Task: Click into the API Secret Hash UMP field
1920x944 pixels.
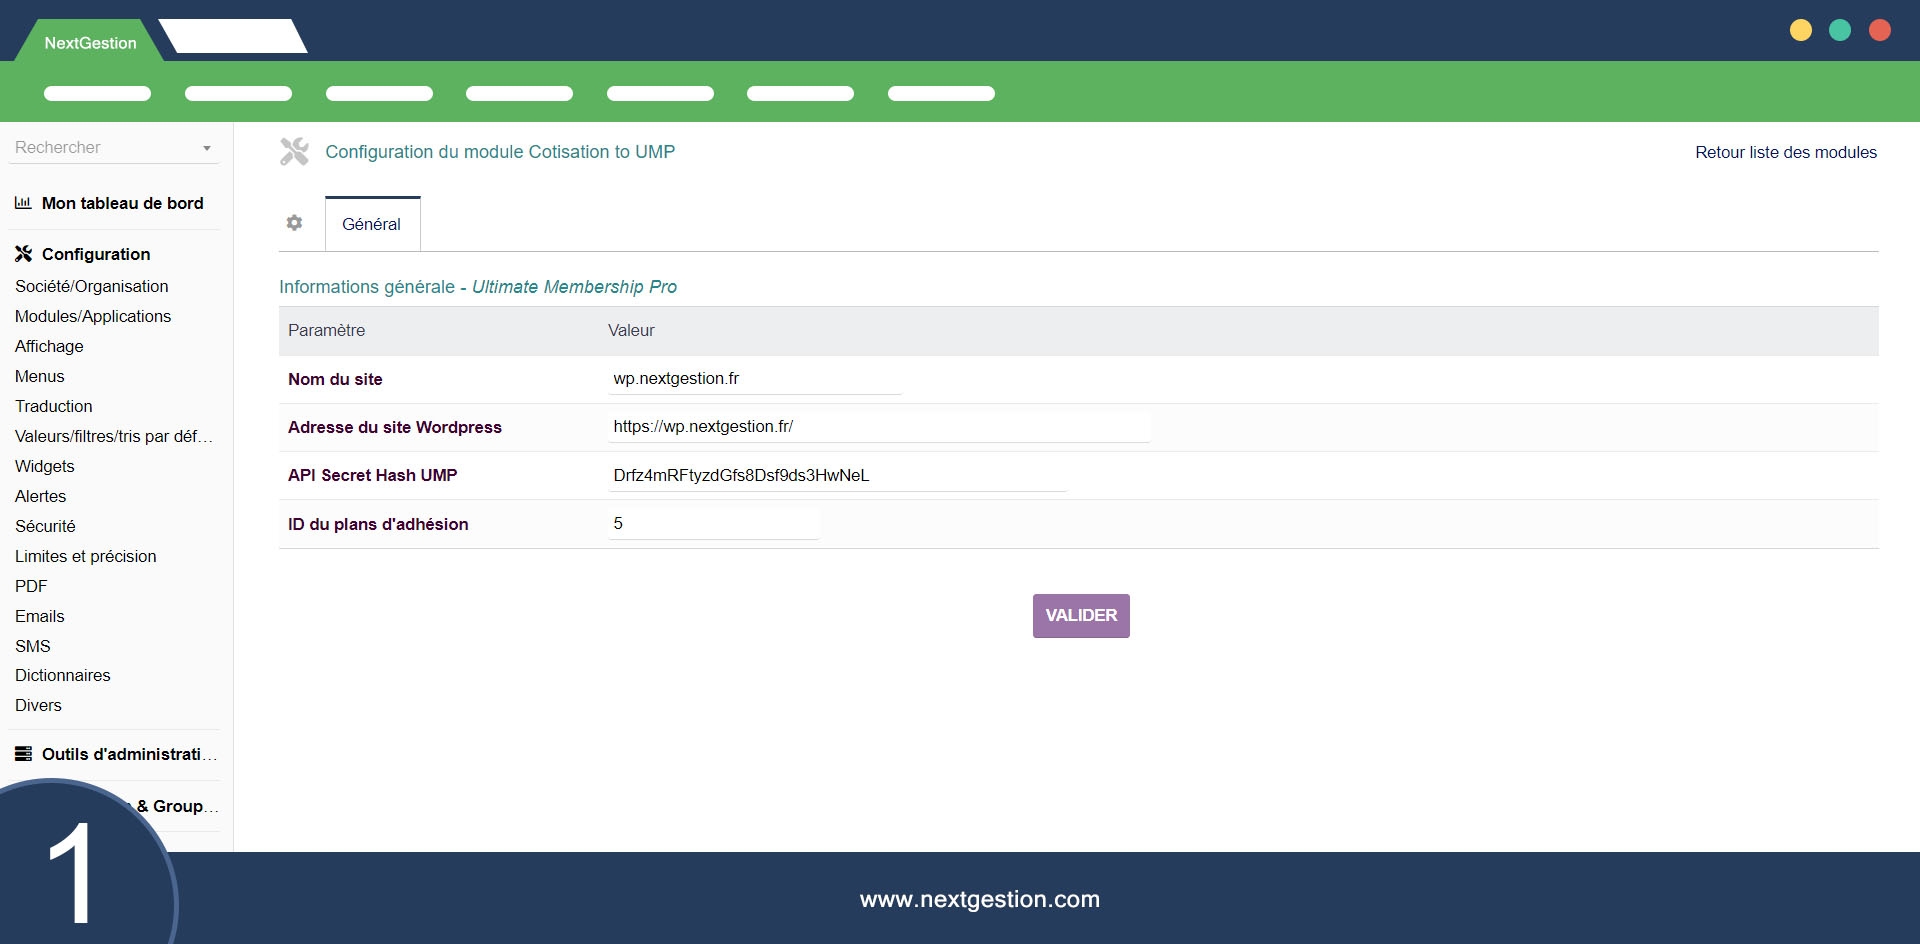Action: click(836, 475)
